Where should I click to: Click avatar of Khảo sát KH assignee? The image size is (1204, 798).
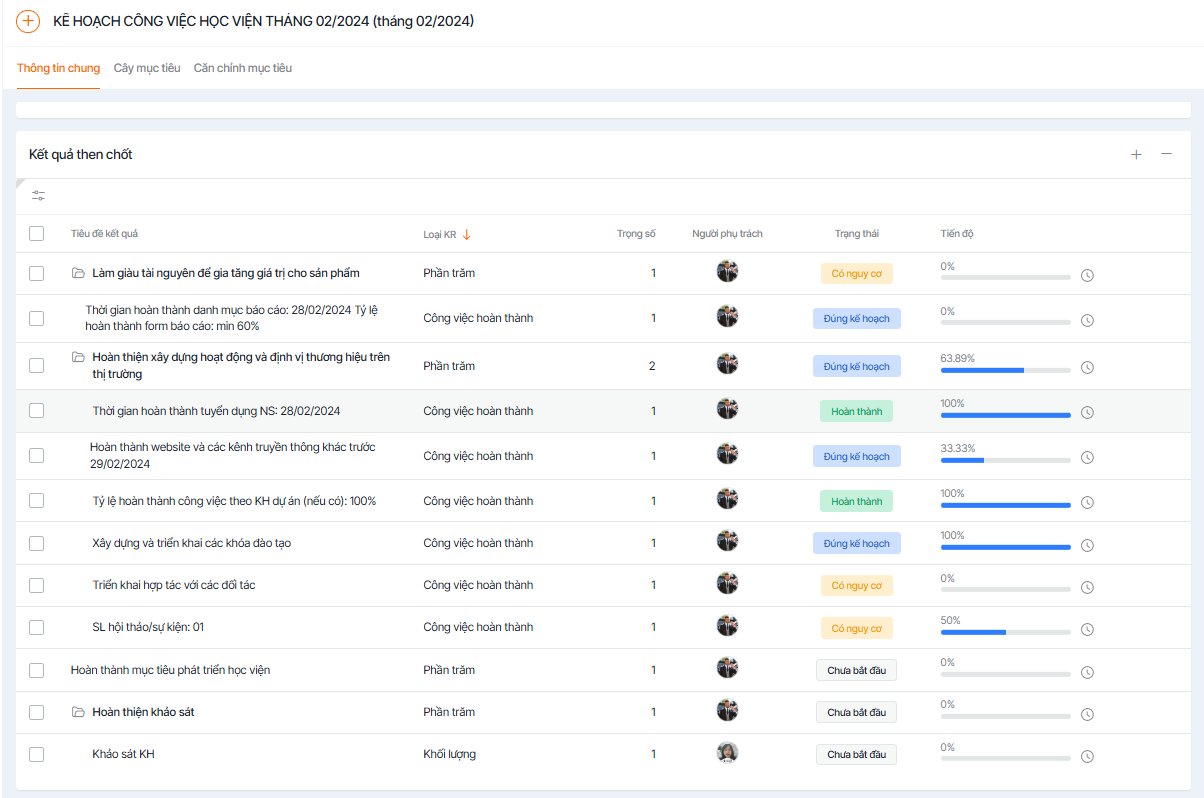(728, 753)
